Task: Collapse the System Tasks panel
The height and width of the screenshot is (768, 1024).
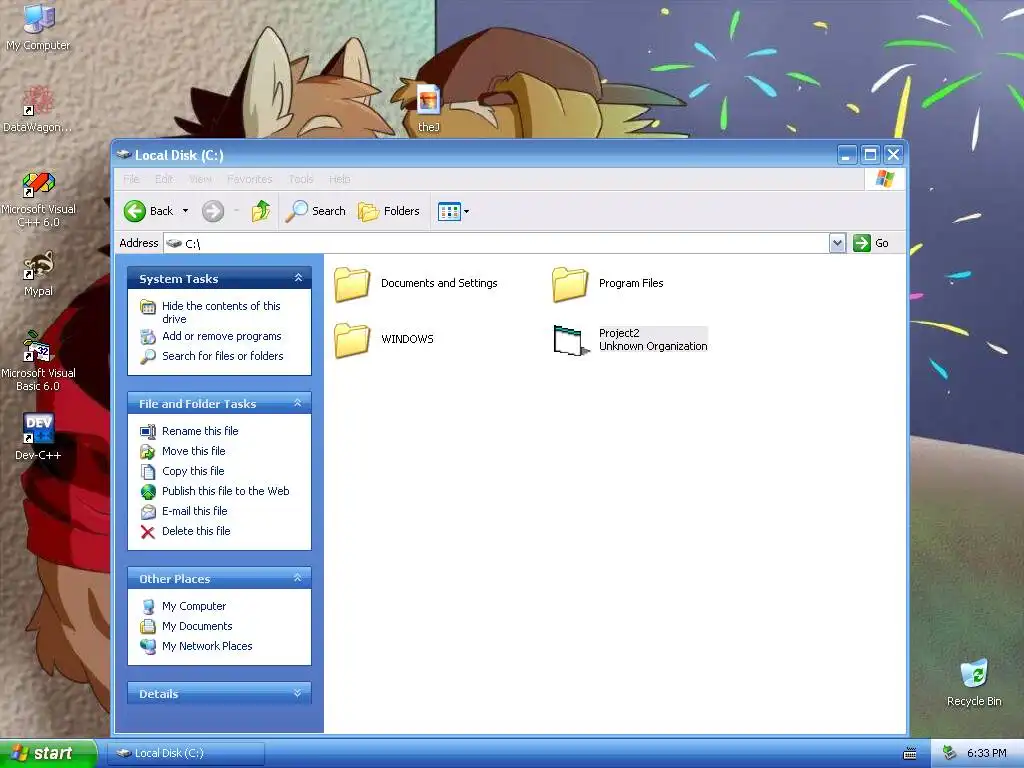Action: tap(298, 278)
